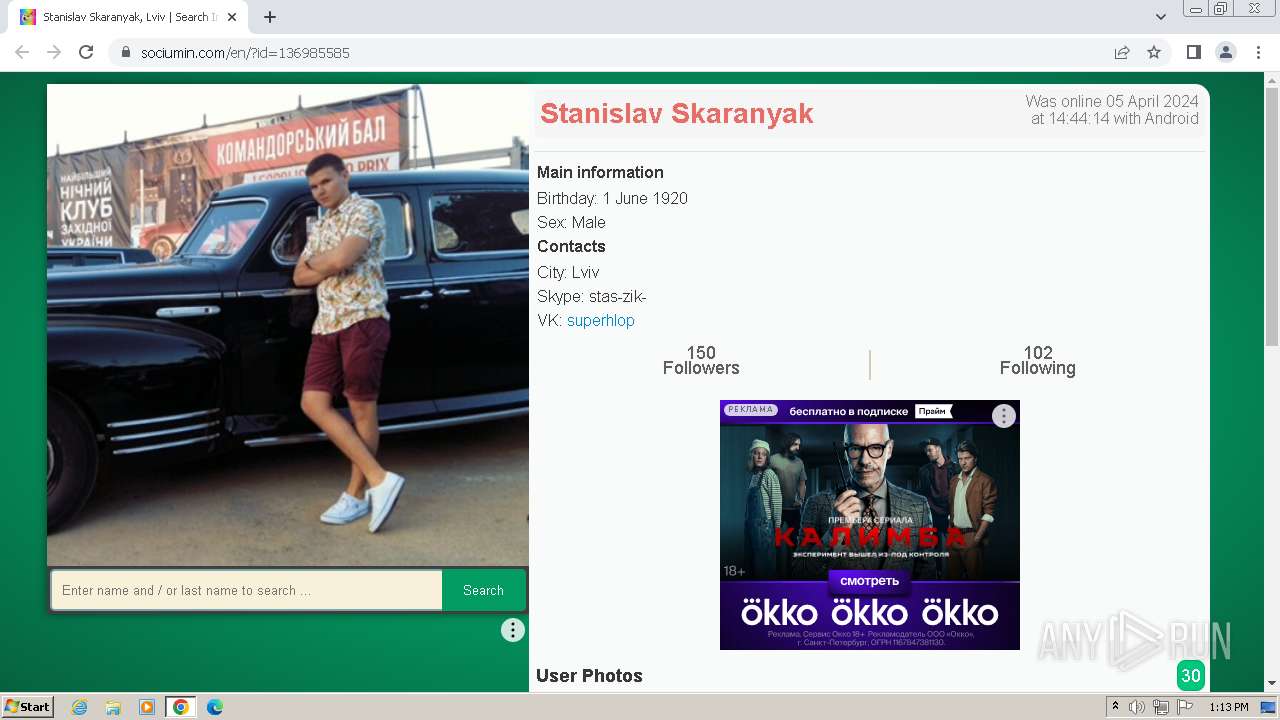Click the Action Center flag tray icon
Viewport: 1280px width, 720px height.
pos(1185,707)
